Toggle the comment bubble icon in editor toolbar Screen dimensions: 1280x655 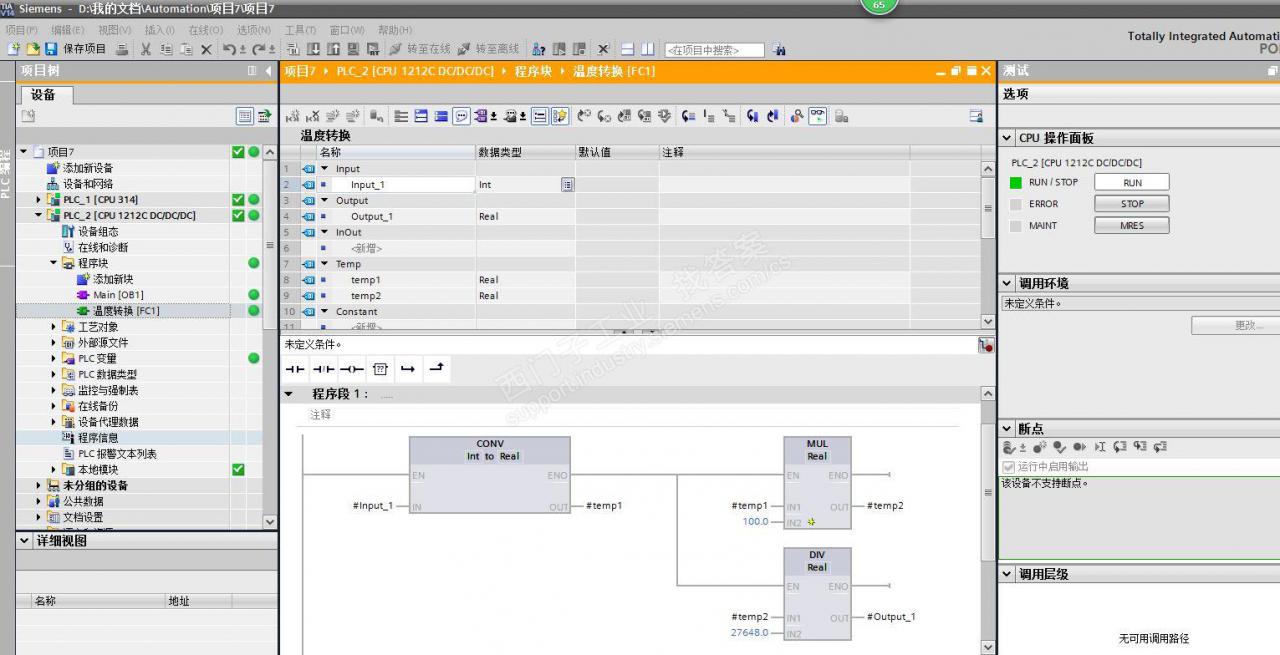462,116
